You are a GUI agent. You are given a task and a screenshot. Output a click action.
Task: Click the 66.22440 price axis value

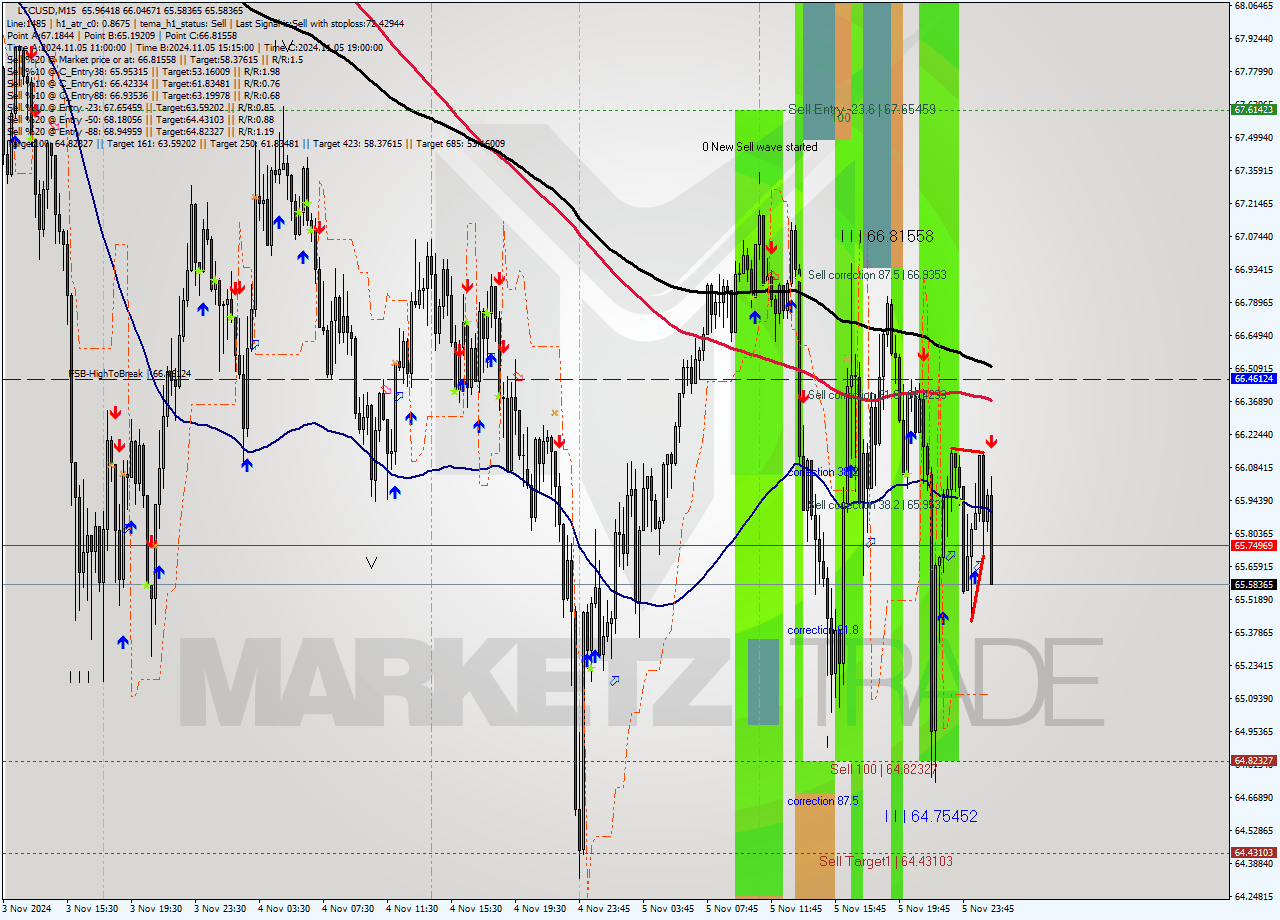(1254, 435)
